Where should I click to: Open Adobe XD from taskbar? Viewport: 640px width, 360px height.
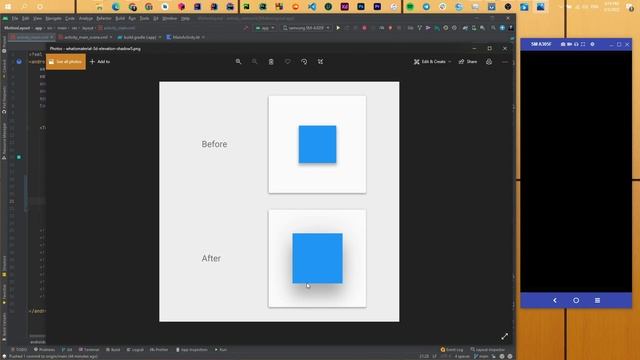tap(344, 7)
